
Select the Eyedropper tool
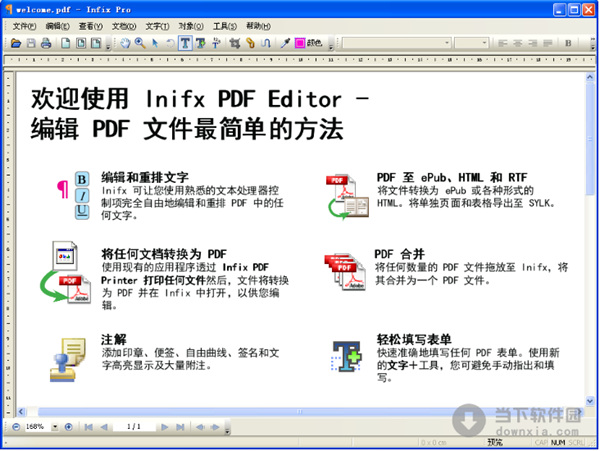coord(285,43)
